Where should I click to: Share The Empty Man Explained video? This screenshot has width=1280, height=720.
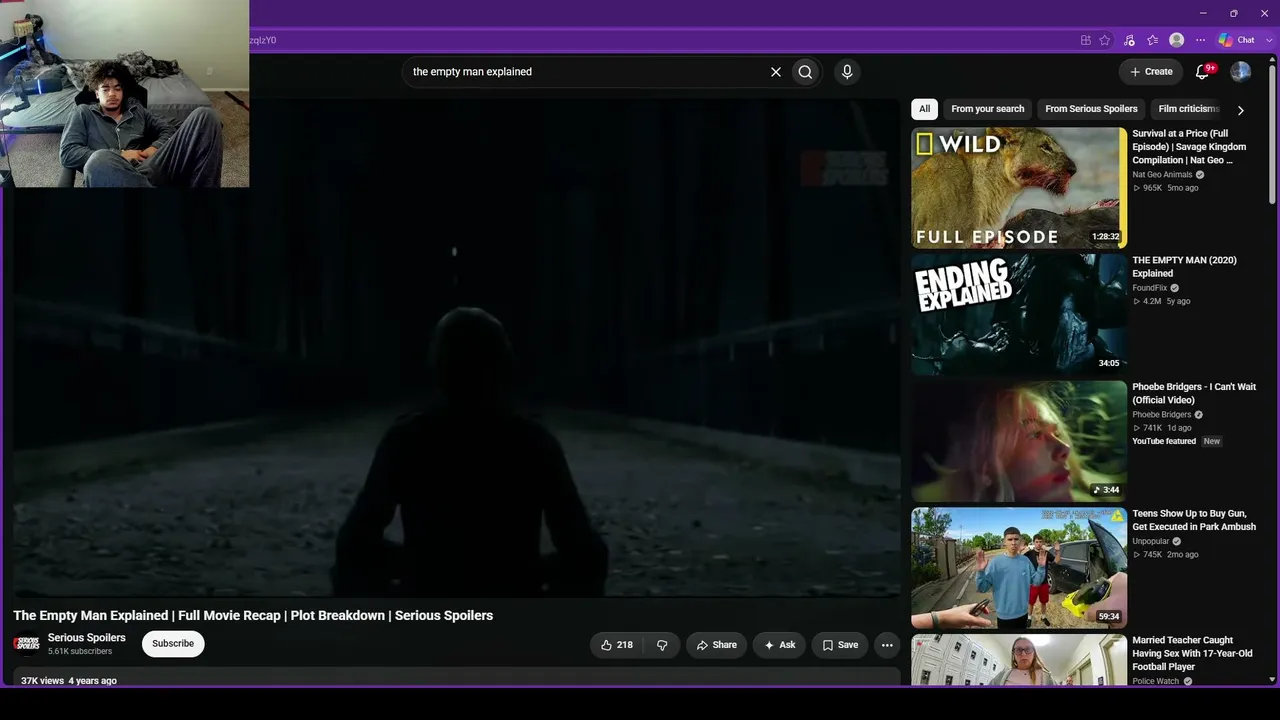click(x=716, y=645)
